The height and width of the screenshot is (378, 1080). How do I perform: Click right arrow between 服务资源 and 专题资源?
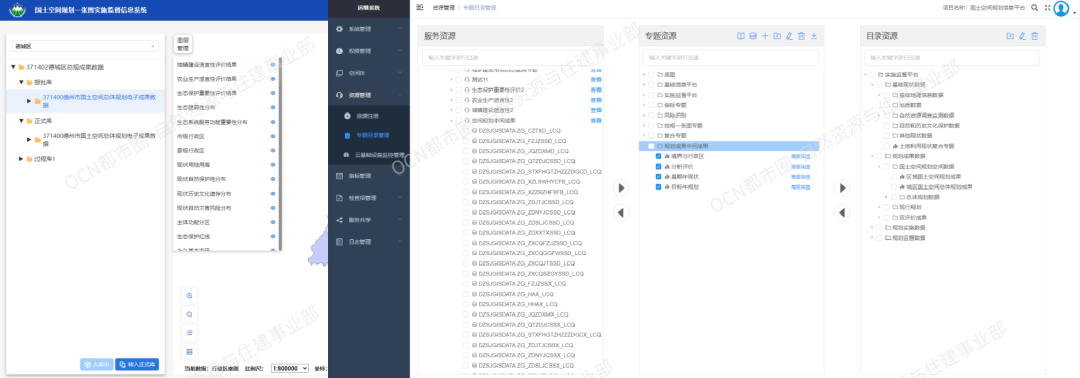(x=621, y=188)
